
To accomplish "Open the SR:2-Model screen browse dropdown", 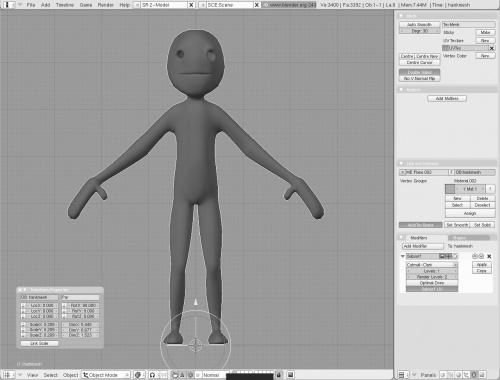I will (137, 5).
